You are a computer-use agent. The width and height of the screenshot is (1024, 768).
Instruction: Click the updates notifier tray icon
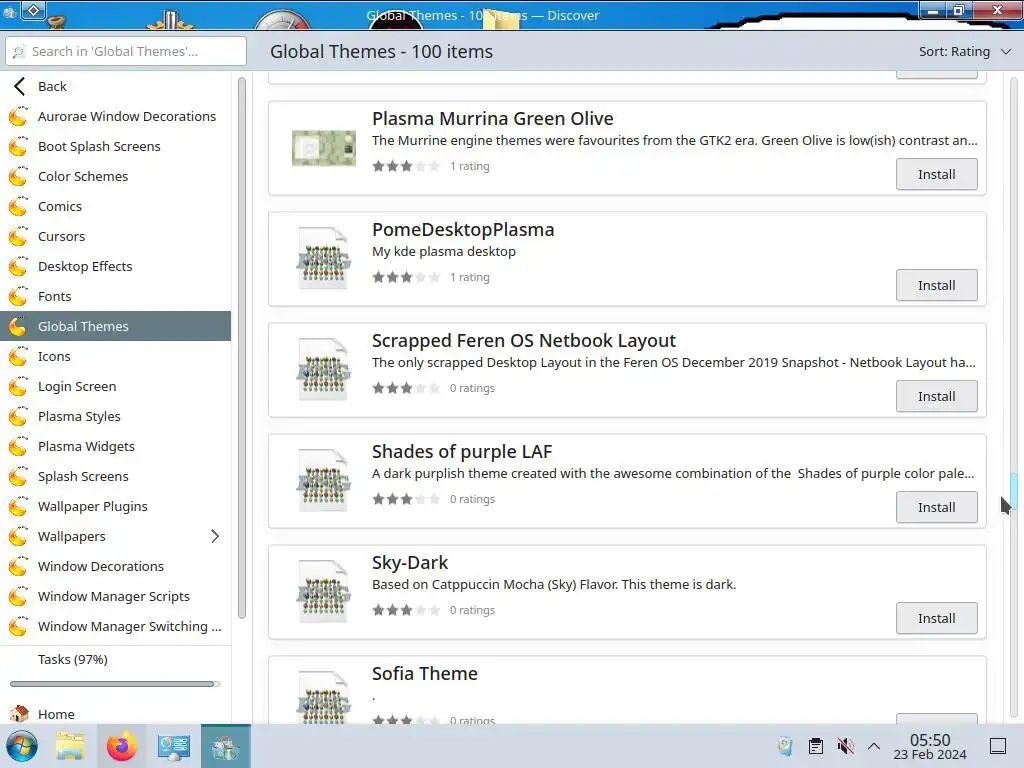click(x=786, y=746)
